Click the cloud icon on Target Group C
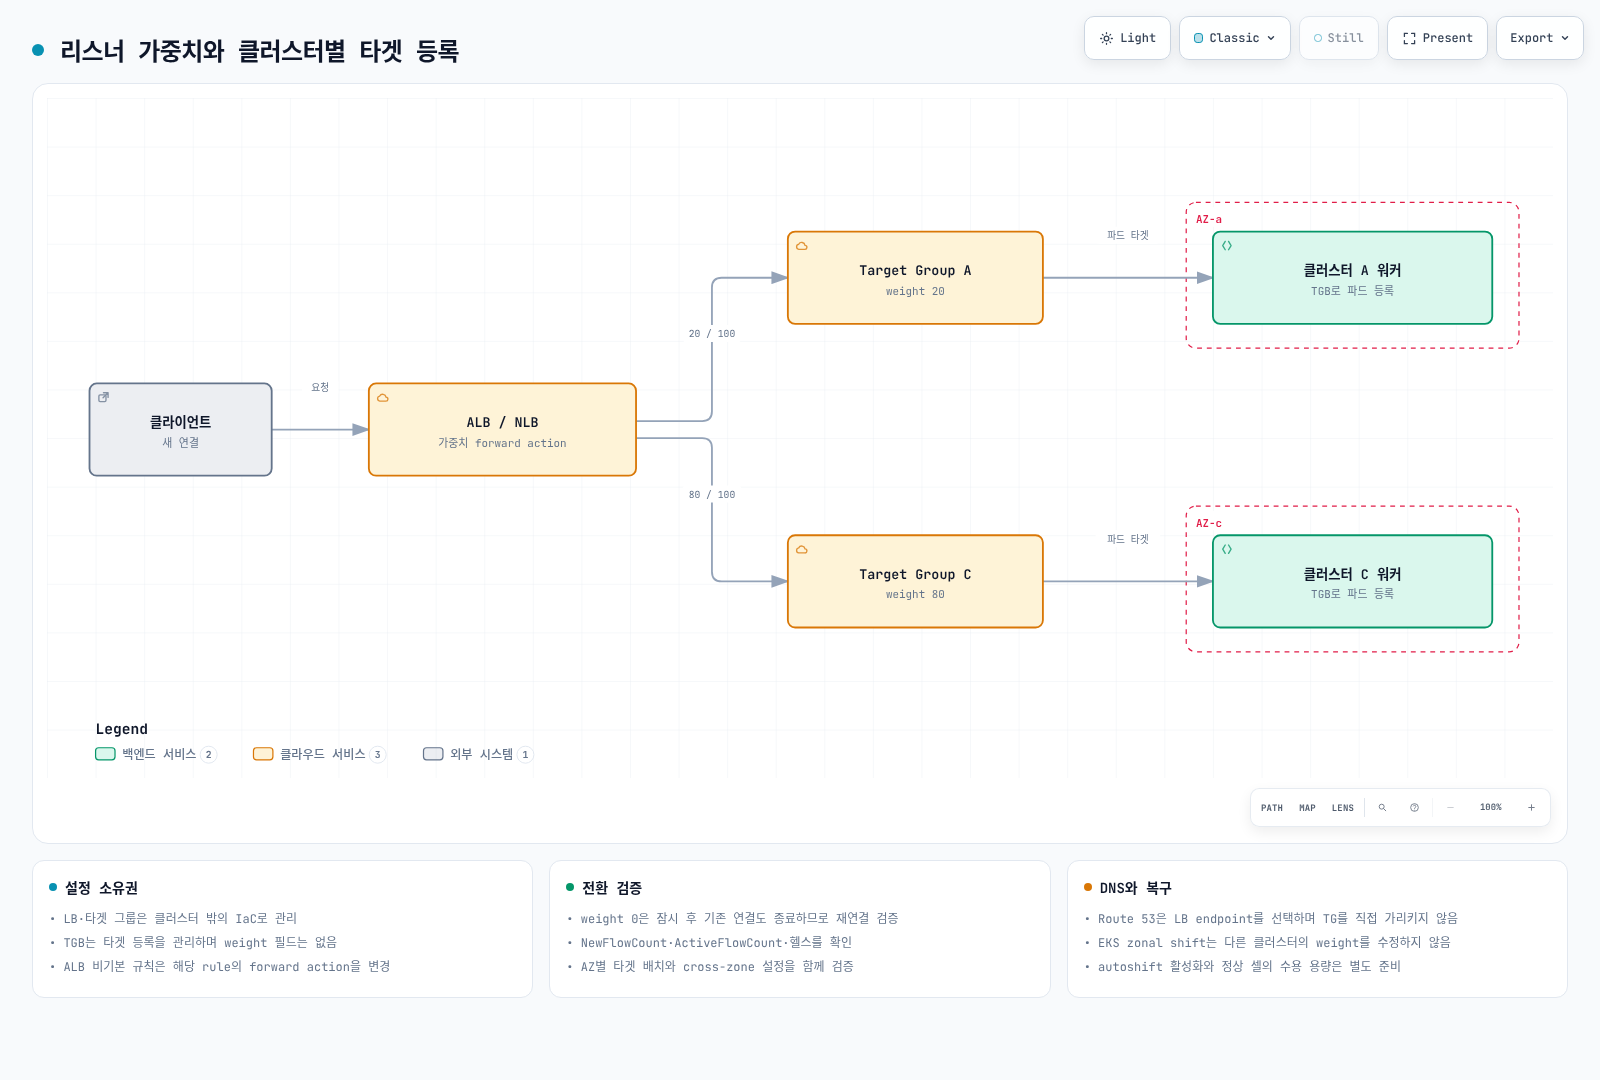Viewport: 1600px width, 1080px height. tap(802, 550)
